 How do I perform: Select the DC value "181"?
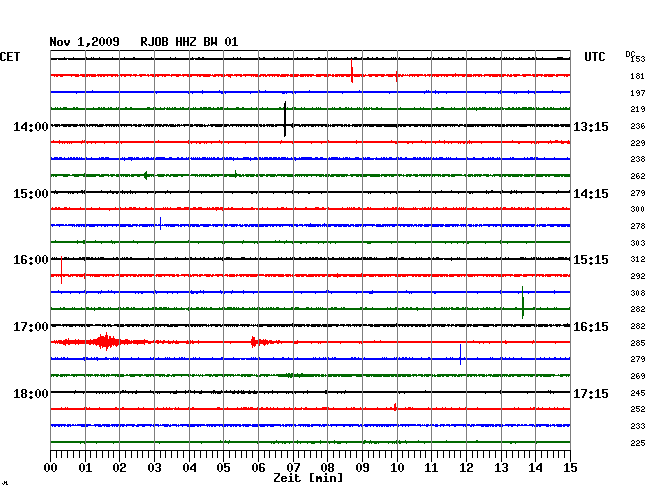tap(638, 76)
